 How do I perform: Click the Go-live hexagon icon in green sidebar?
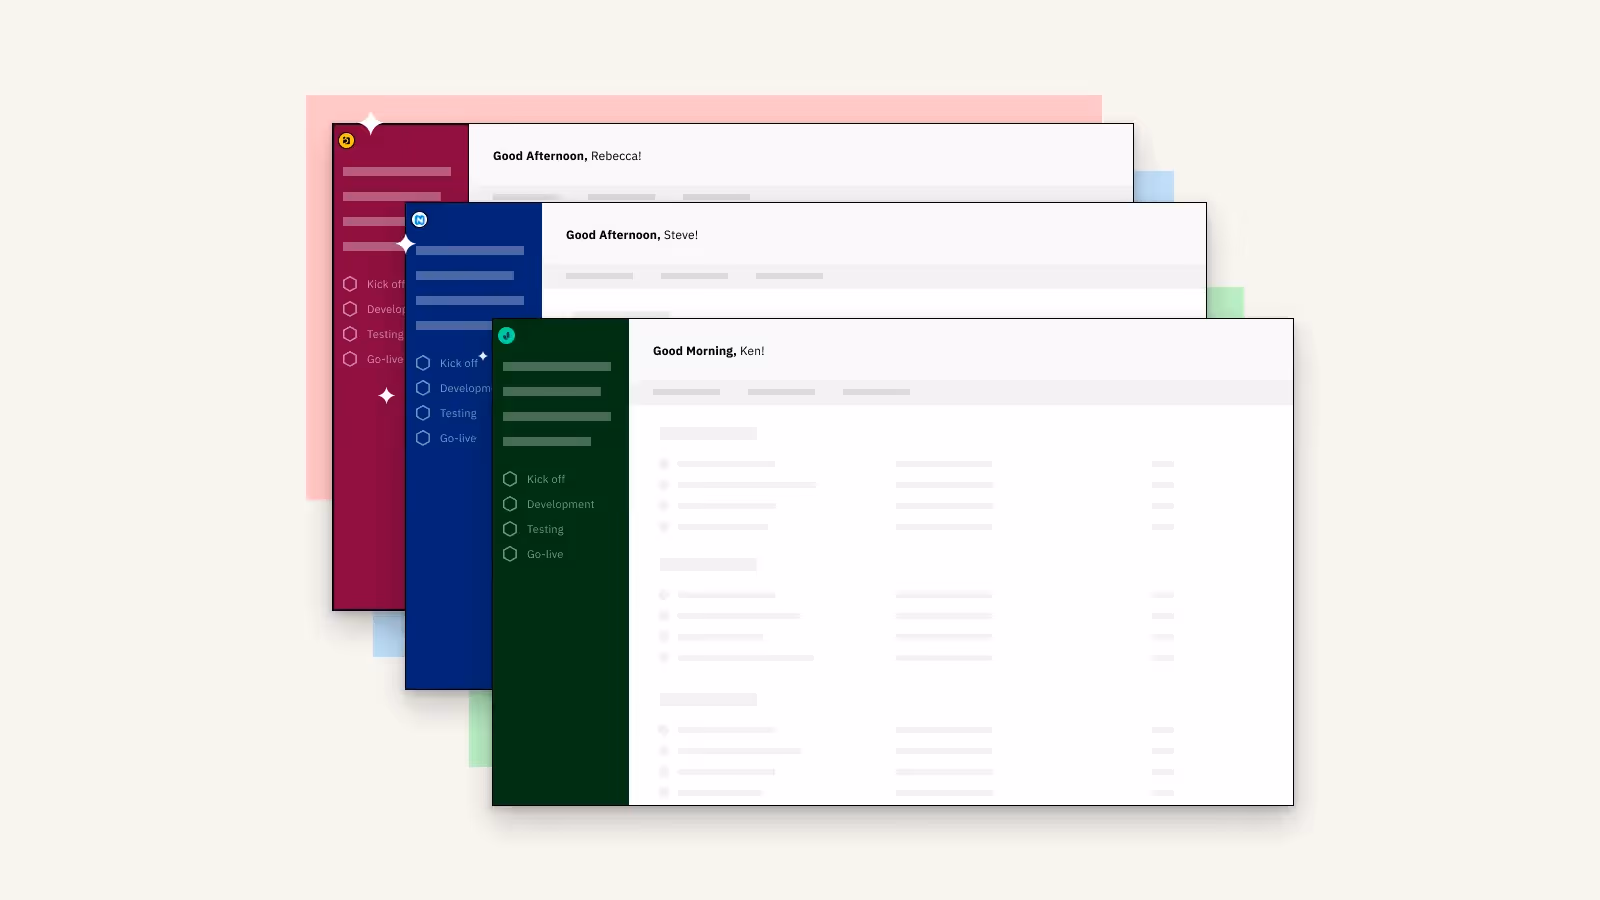(x=510, y=554)
